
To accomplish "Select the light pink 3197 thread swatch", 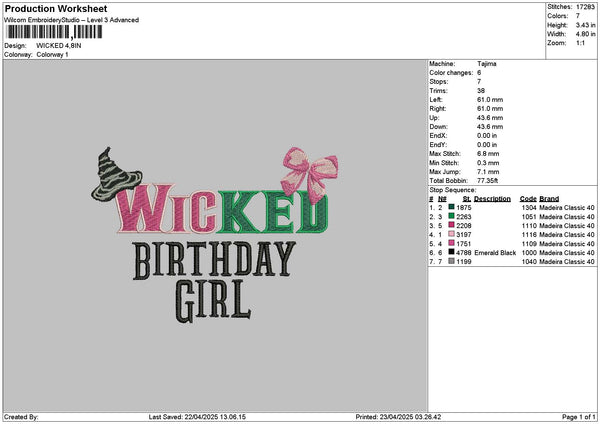I will pos(451,234).
